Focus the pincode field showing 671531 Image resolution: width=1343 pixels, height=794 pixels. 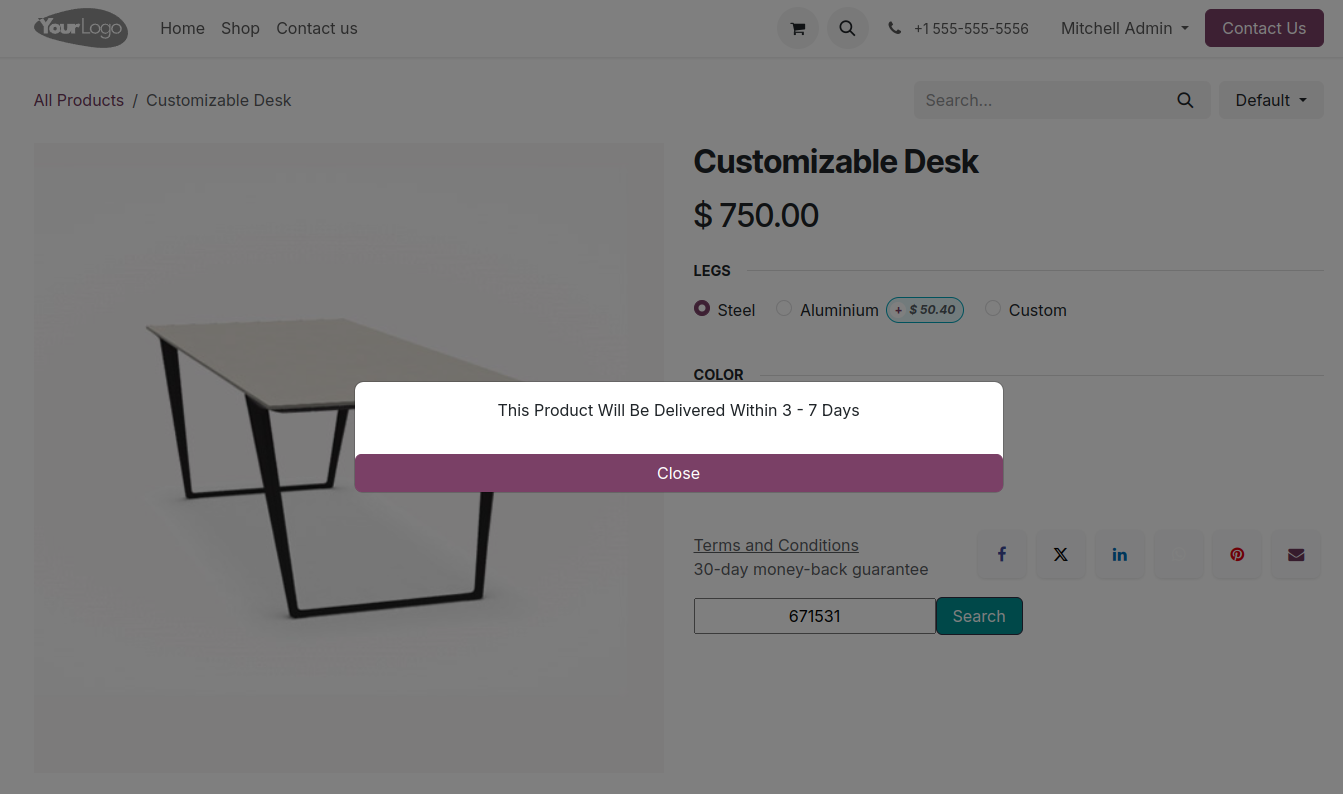(815, 616)
